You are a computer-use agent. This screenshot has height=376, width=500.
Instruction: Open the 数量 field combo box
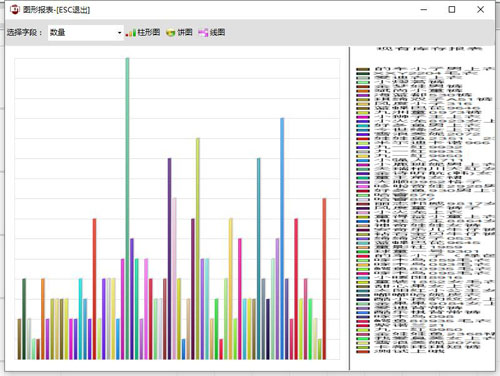point(86,33)
